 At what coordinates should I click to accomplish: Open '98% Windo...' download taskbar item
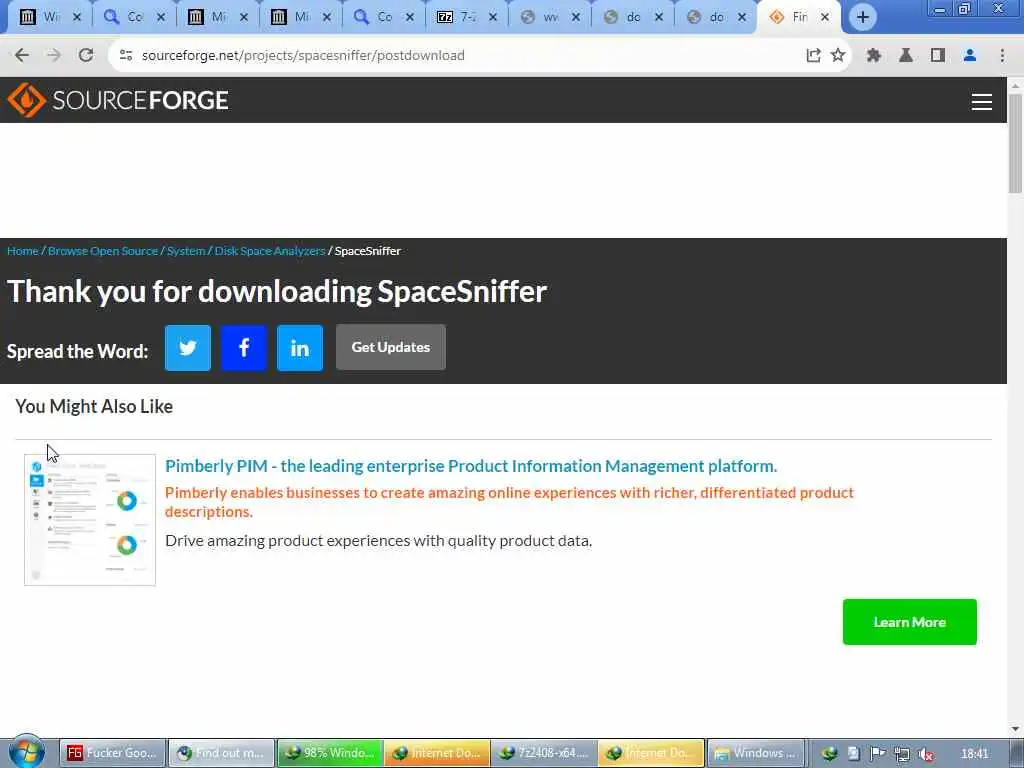330,753
